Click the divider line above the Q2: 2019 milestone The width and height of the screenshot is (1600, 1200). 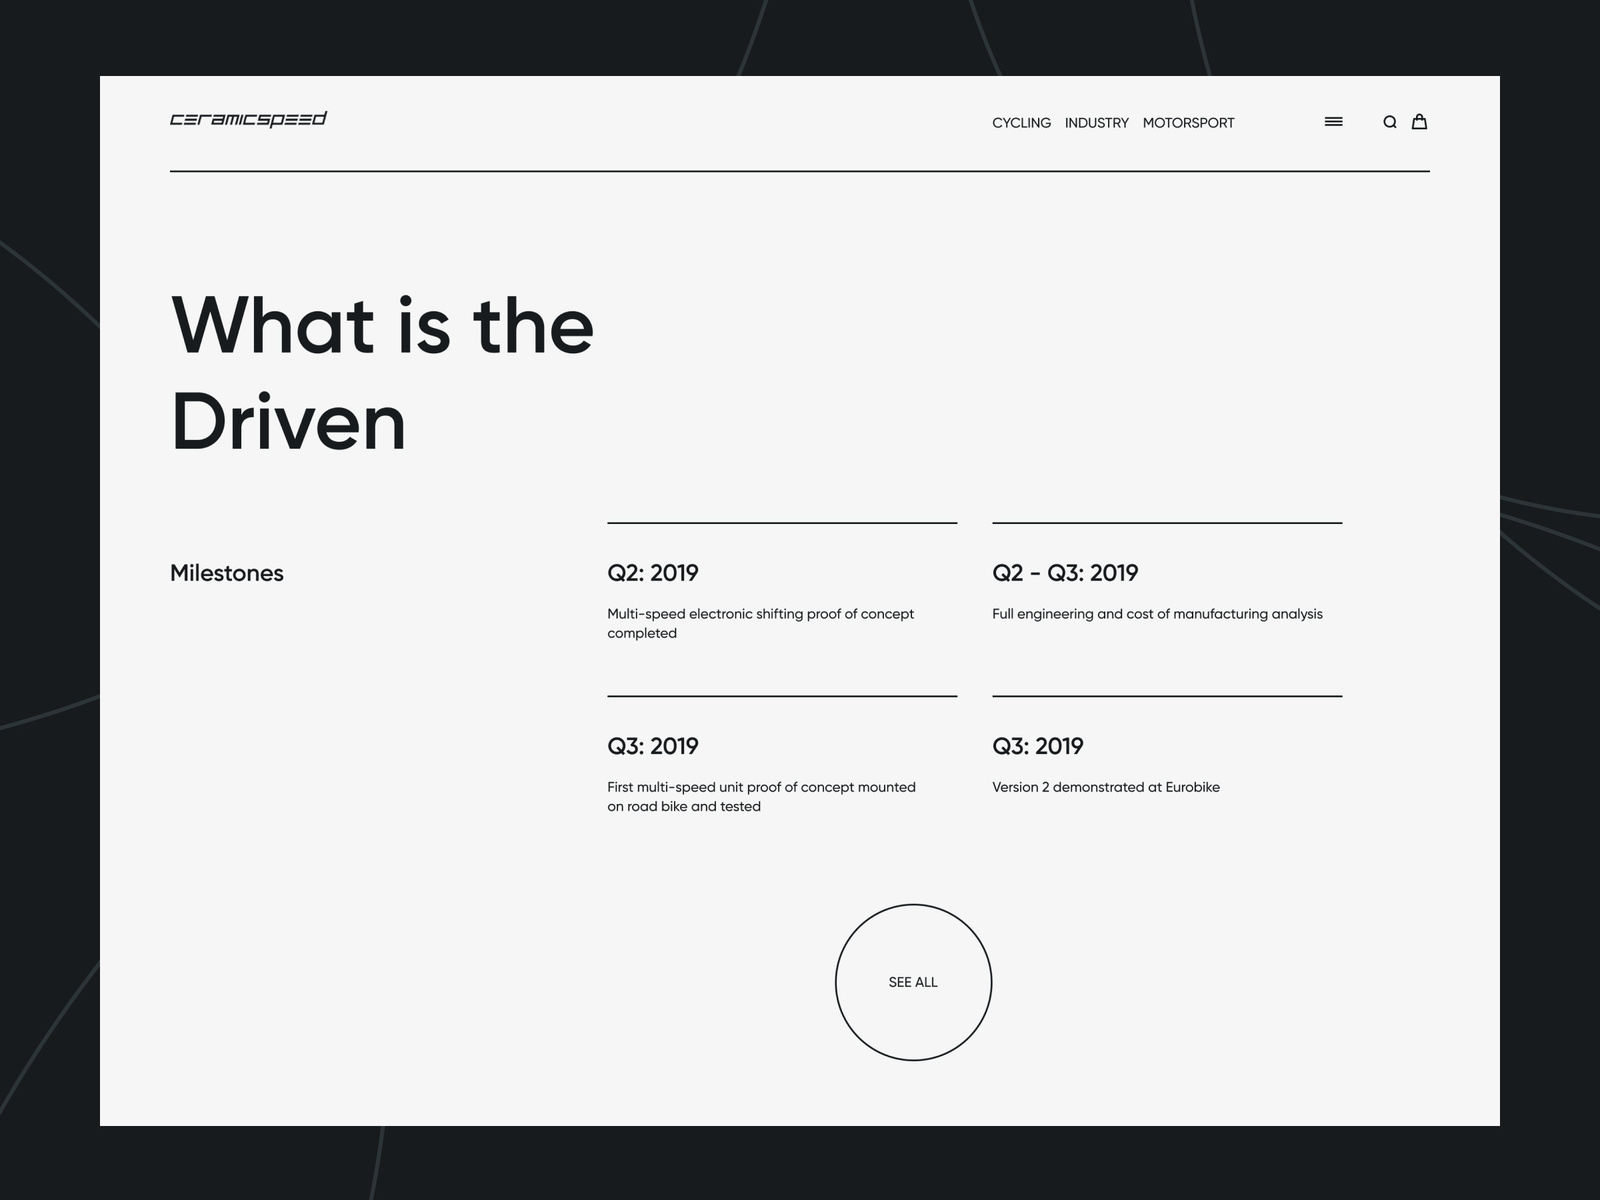click(x=782, y=523)
